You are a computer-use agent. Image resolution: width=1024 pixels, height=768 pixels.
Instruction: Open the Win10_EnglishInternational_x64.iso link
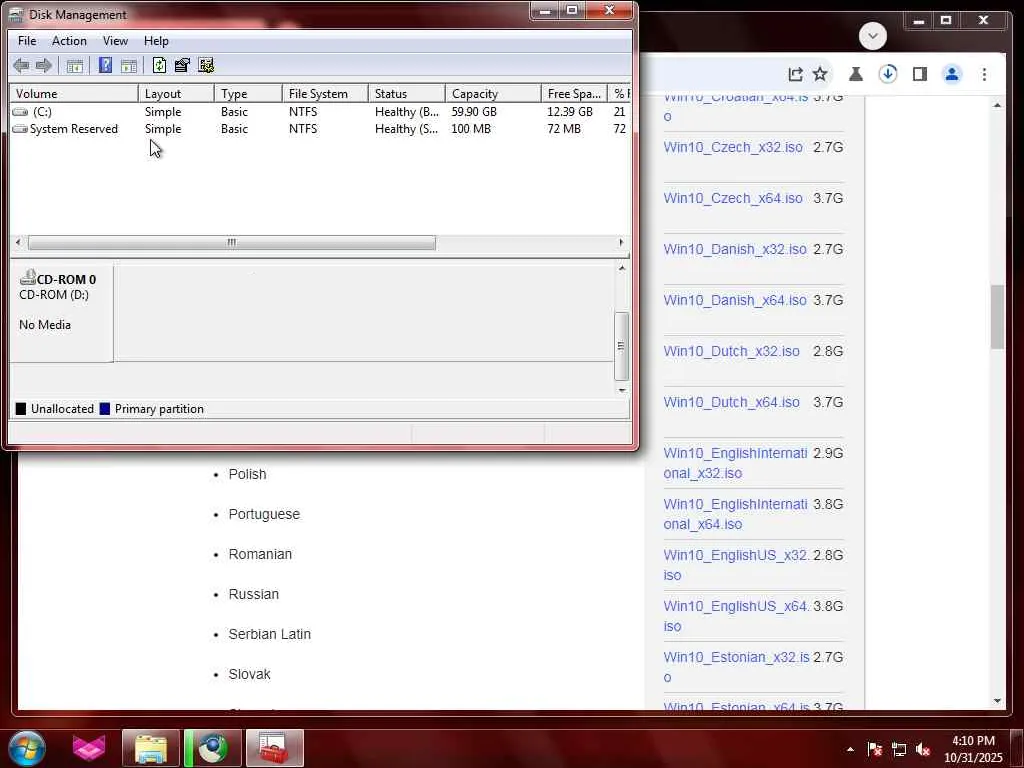[735, 514]
